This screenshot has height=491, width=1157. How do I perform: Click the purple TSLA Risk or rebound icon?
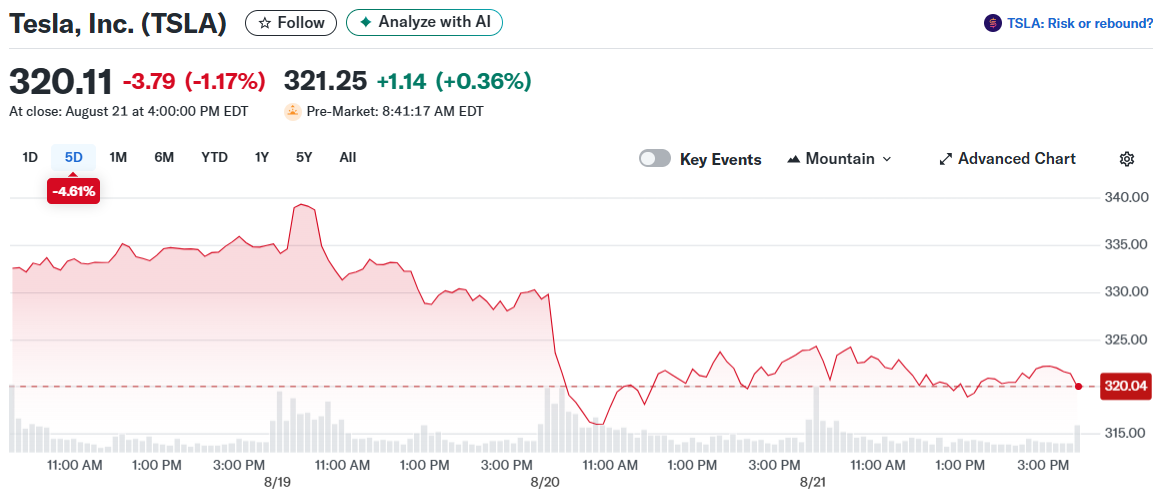pyautogui.click(x=993, y=23)
